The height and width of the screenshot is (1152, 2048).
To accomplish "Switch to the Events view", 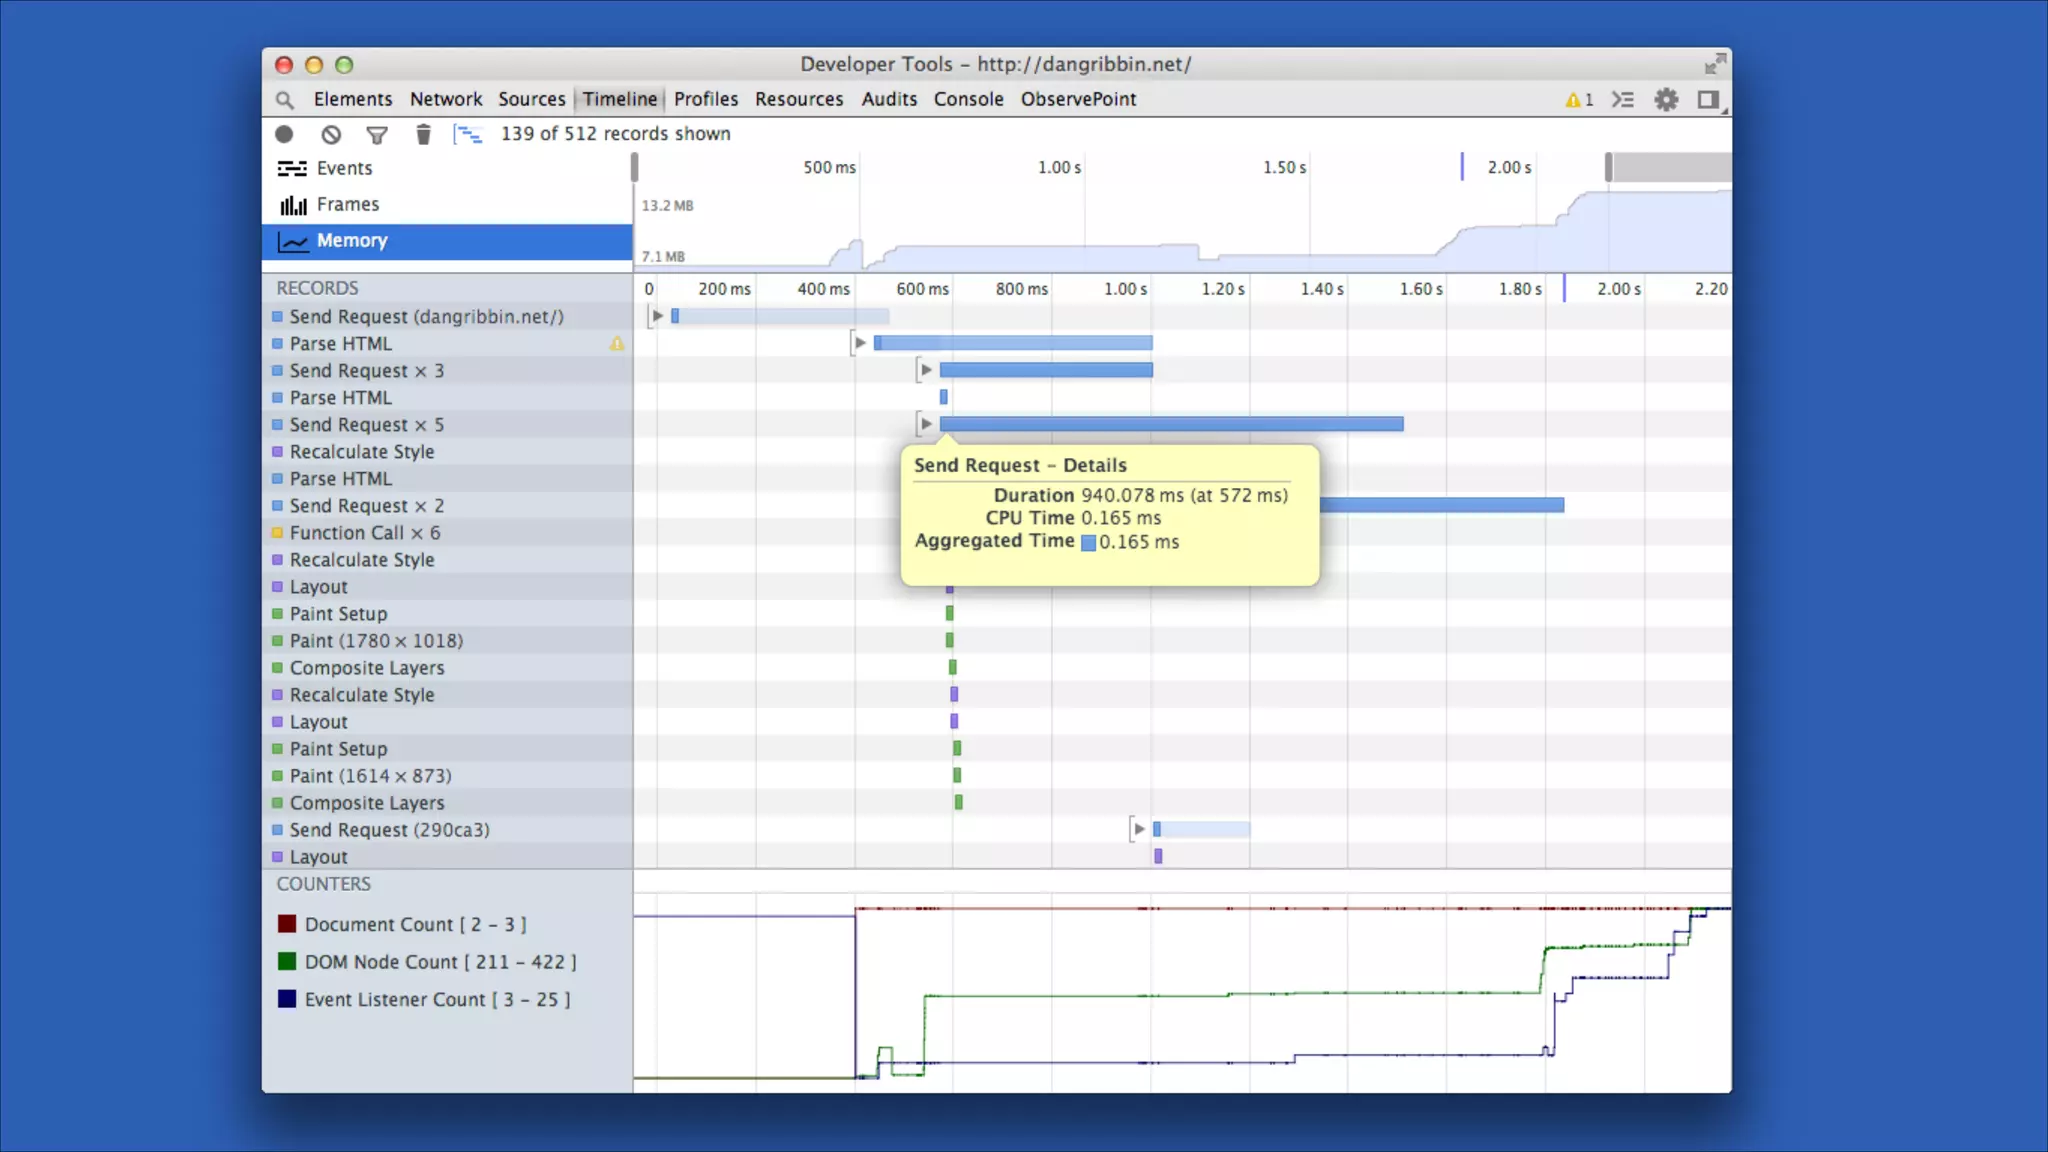I will coord(344,168).
